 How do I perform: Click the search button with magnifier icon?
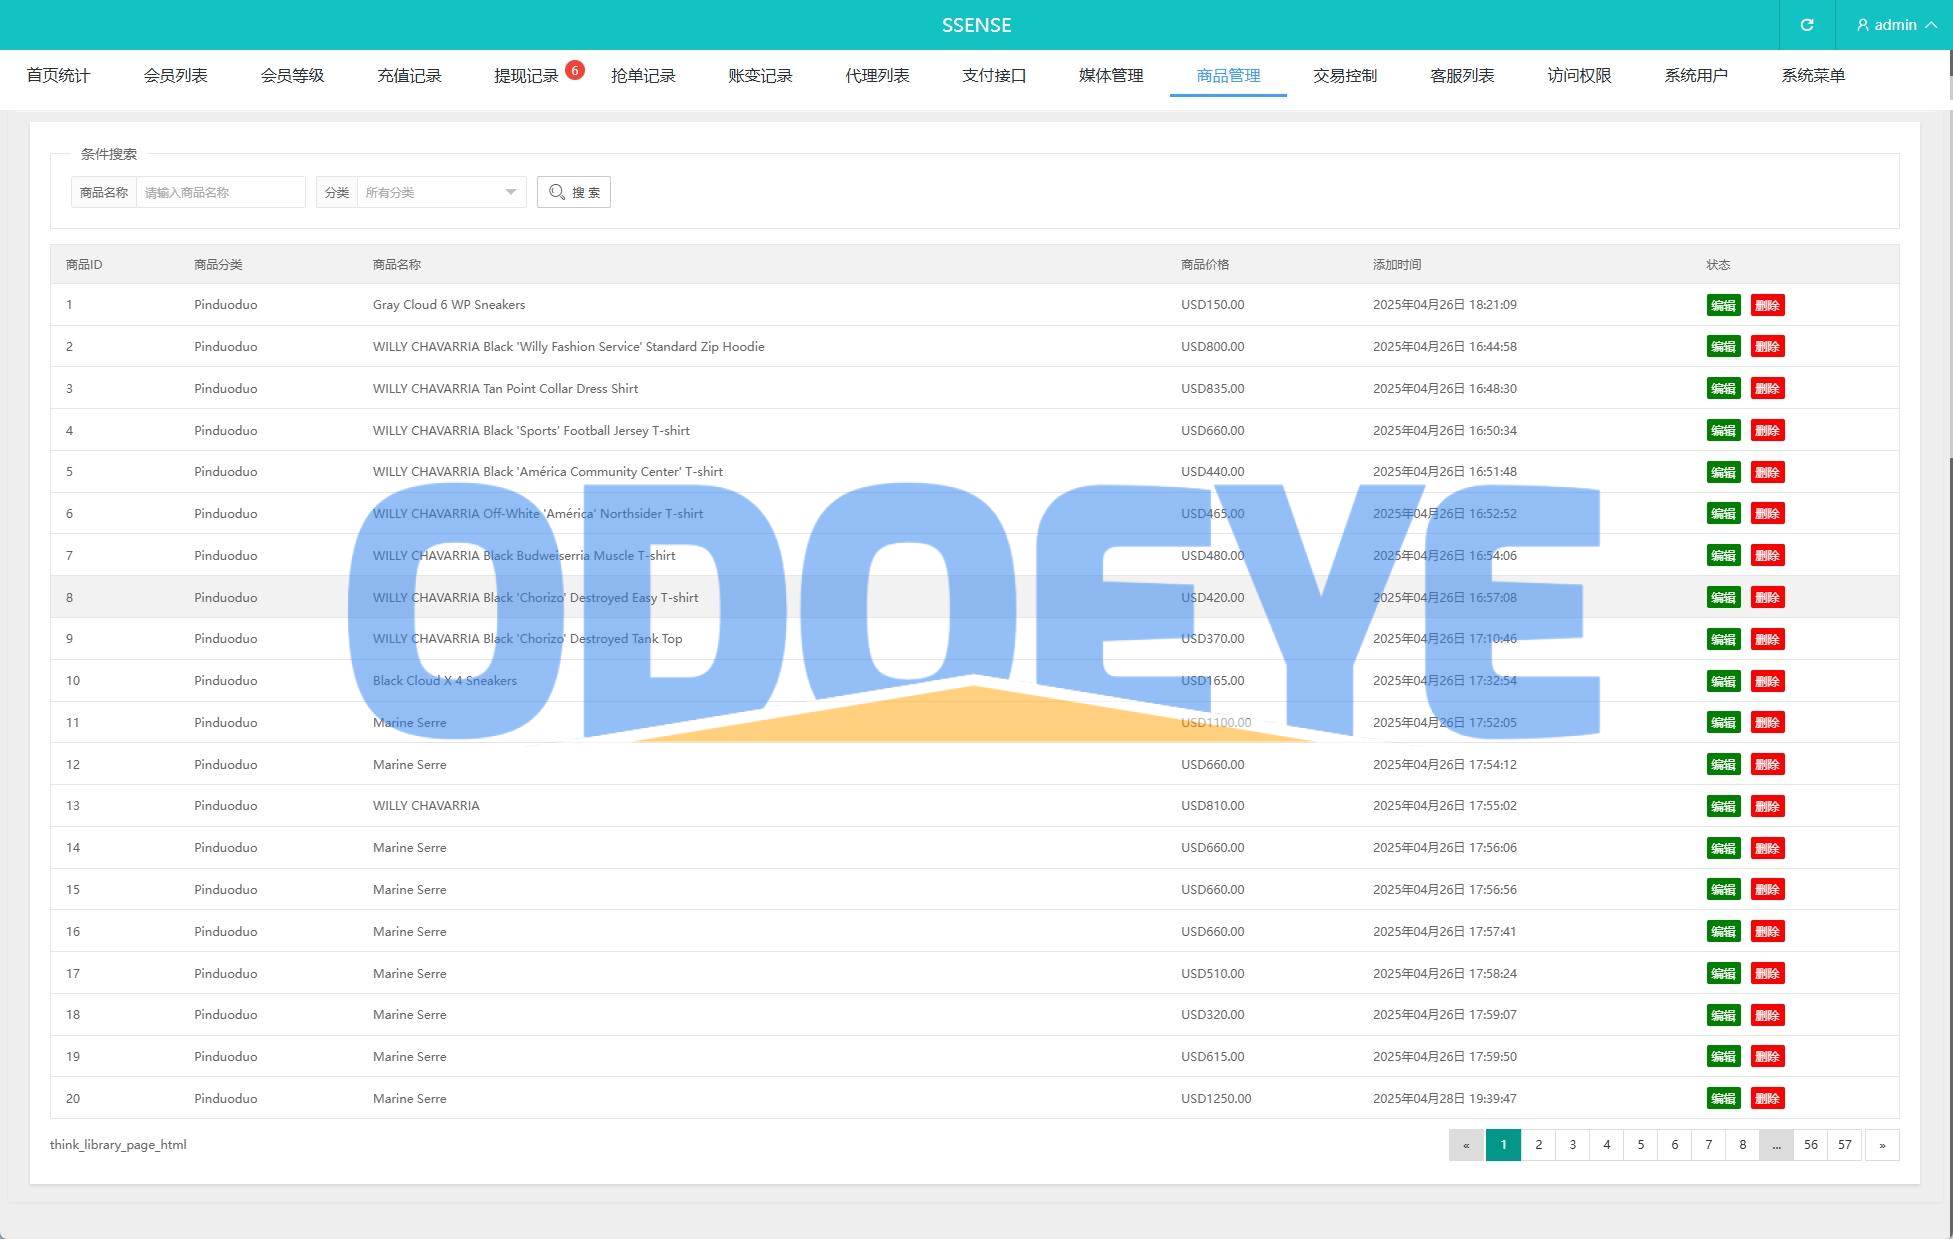click(x=574, y=192)
